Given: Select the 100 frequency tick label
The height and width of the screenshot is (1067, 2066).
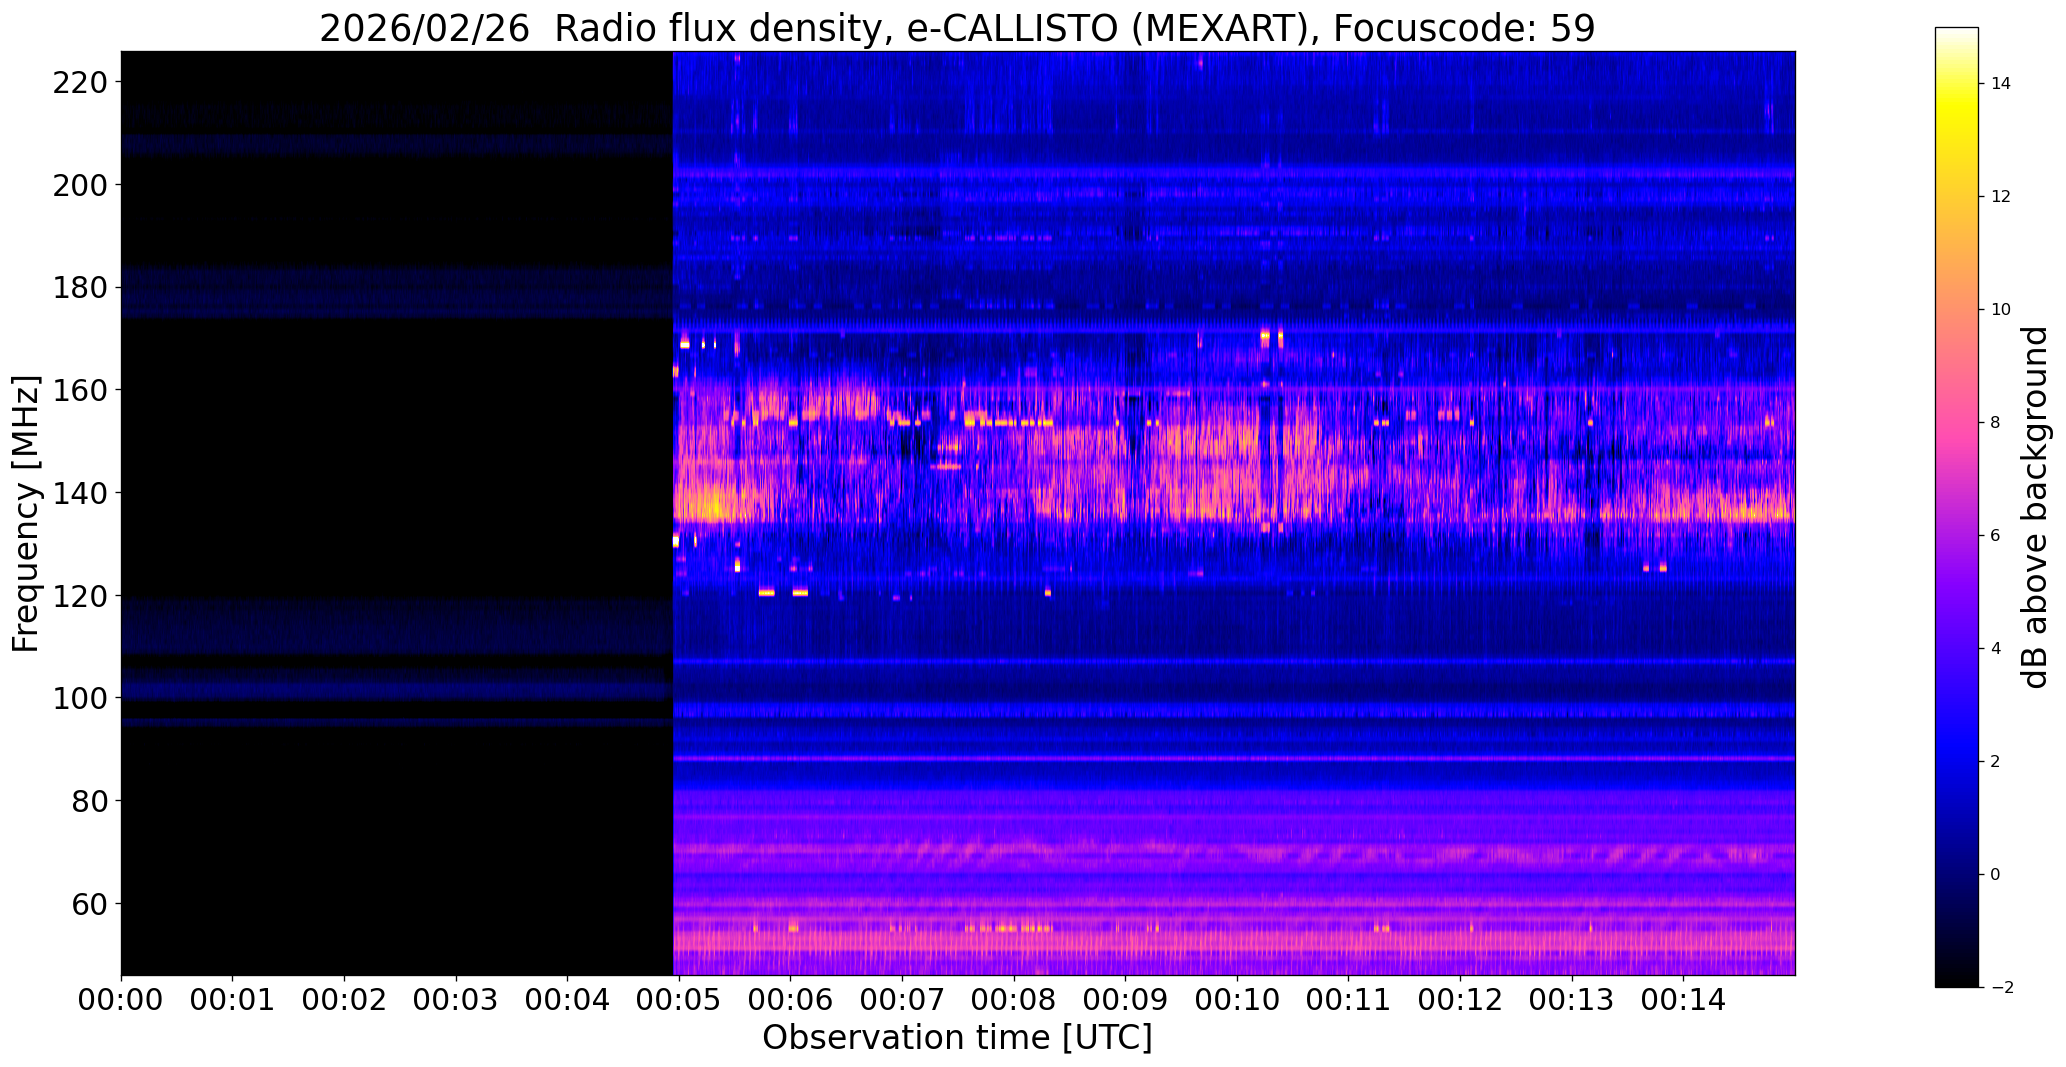Looking at the screenshot, I should pos(79,698).
